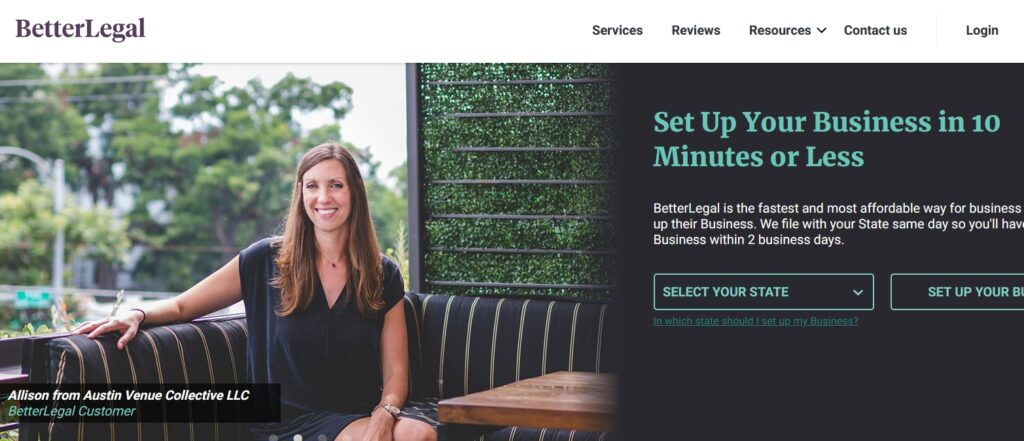
Task: Click the Set Up Your Business button
Action: (x=957, y=291)
